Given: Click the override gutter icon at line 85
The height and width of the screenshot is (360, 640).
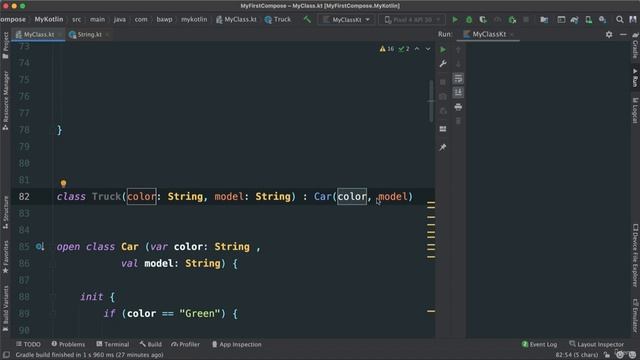Looking at the screenshot, I should click(40, 247).
